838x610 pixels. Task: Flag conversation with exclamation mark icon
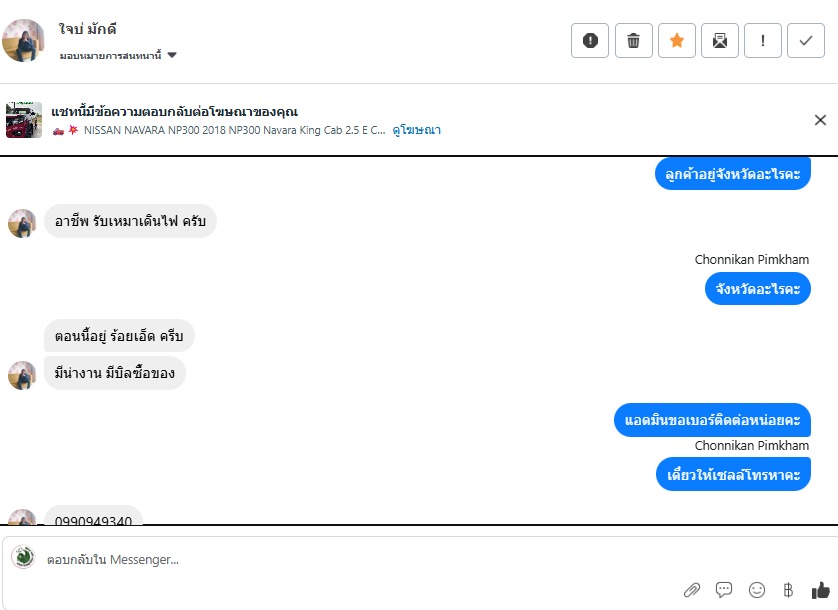click(763, 41)
